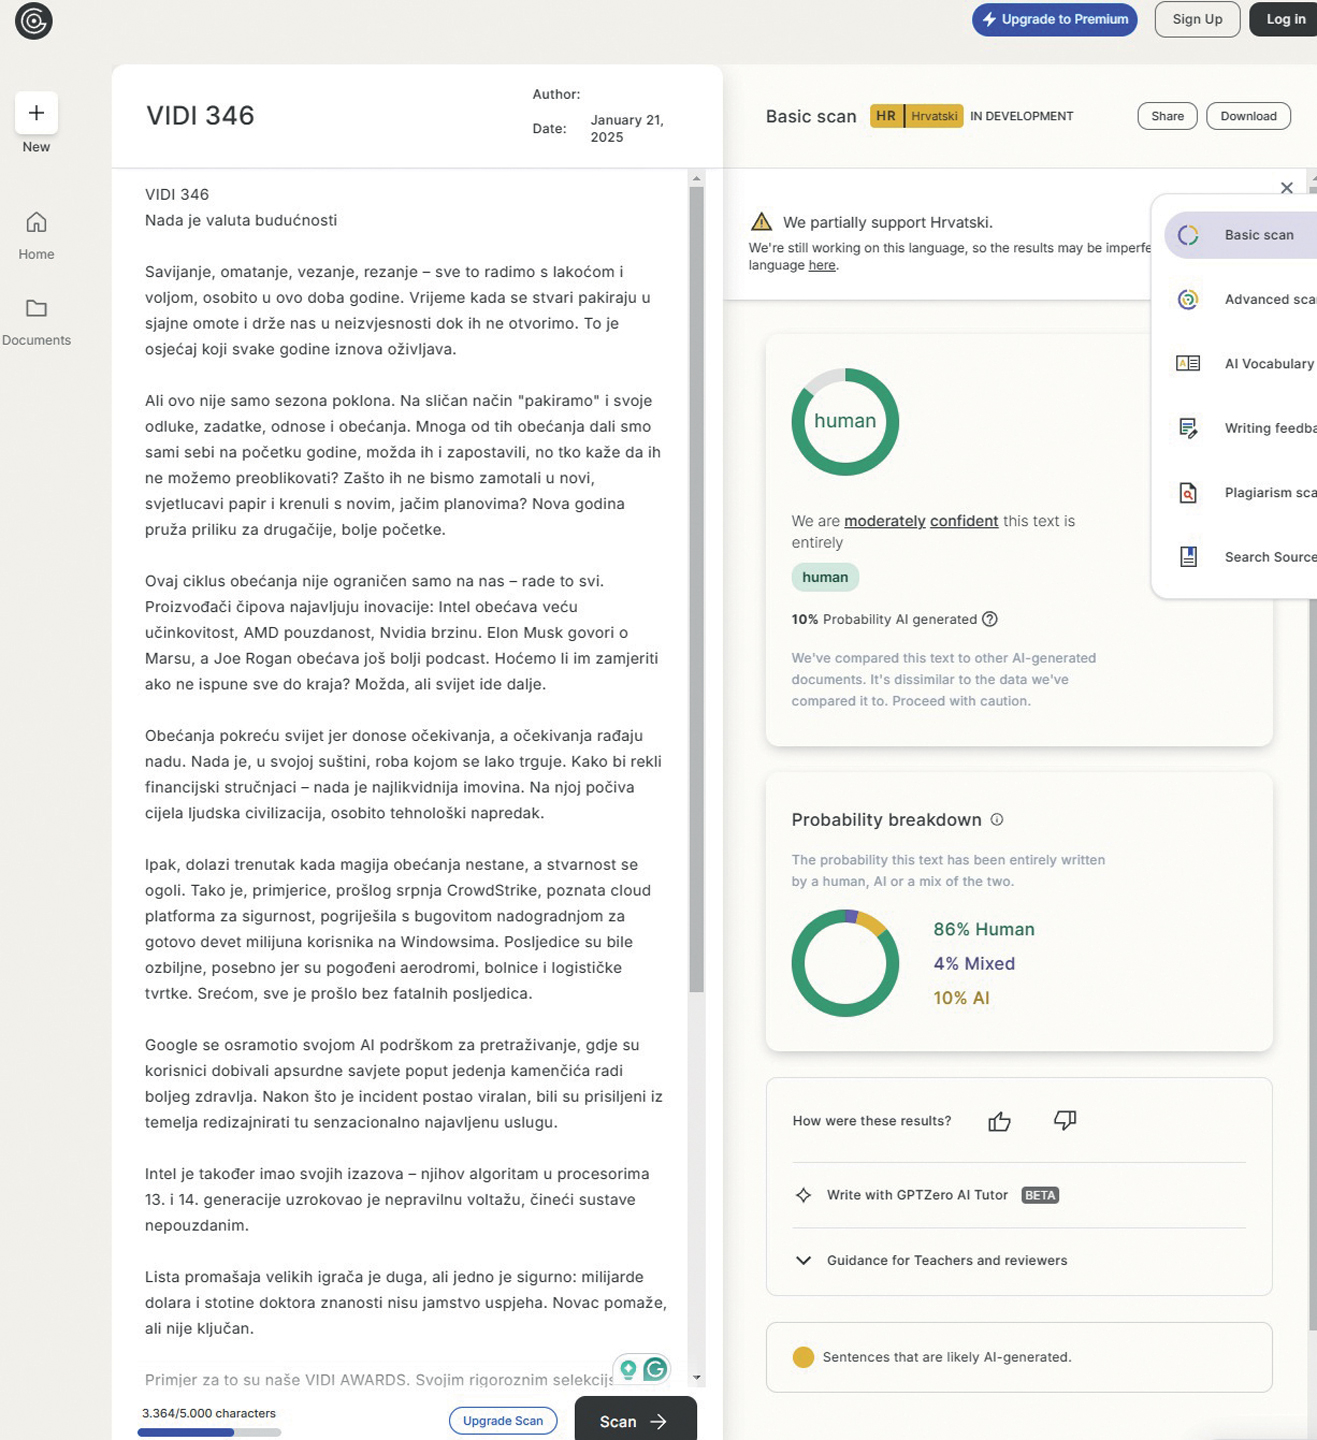Click the Writing feedback icon
The image size is (1317, 1440).
click(1188, 428)
